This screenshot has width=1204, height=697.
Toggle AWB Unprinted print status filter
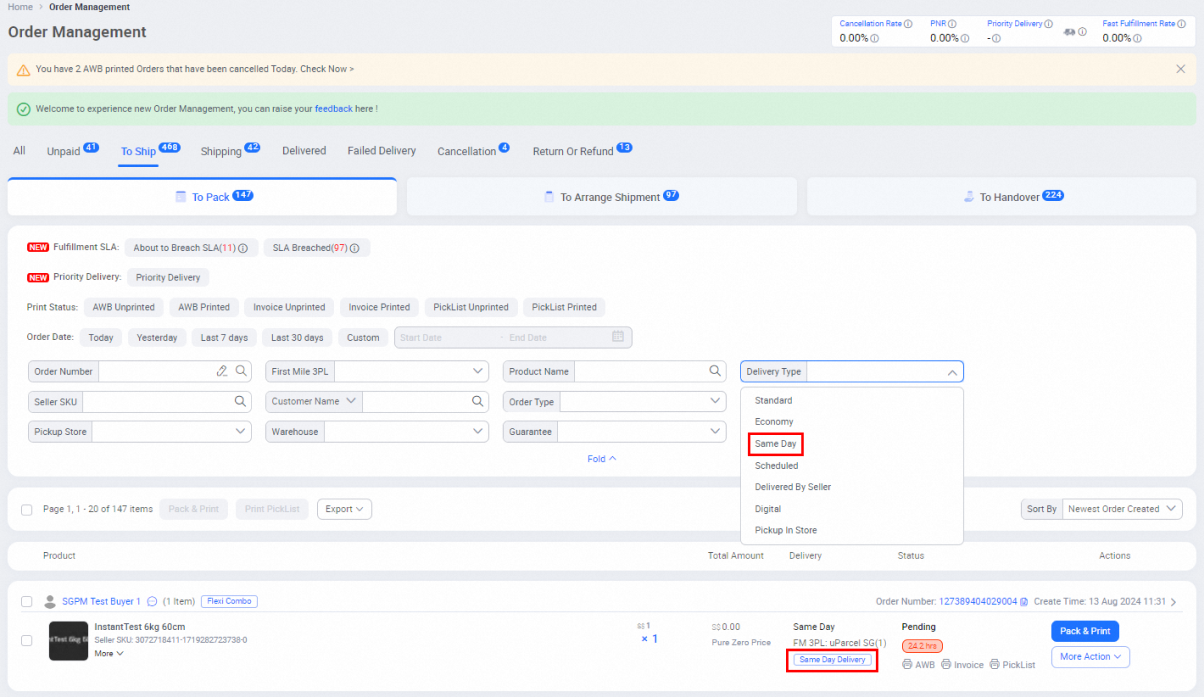coord(124,307)
